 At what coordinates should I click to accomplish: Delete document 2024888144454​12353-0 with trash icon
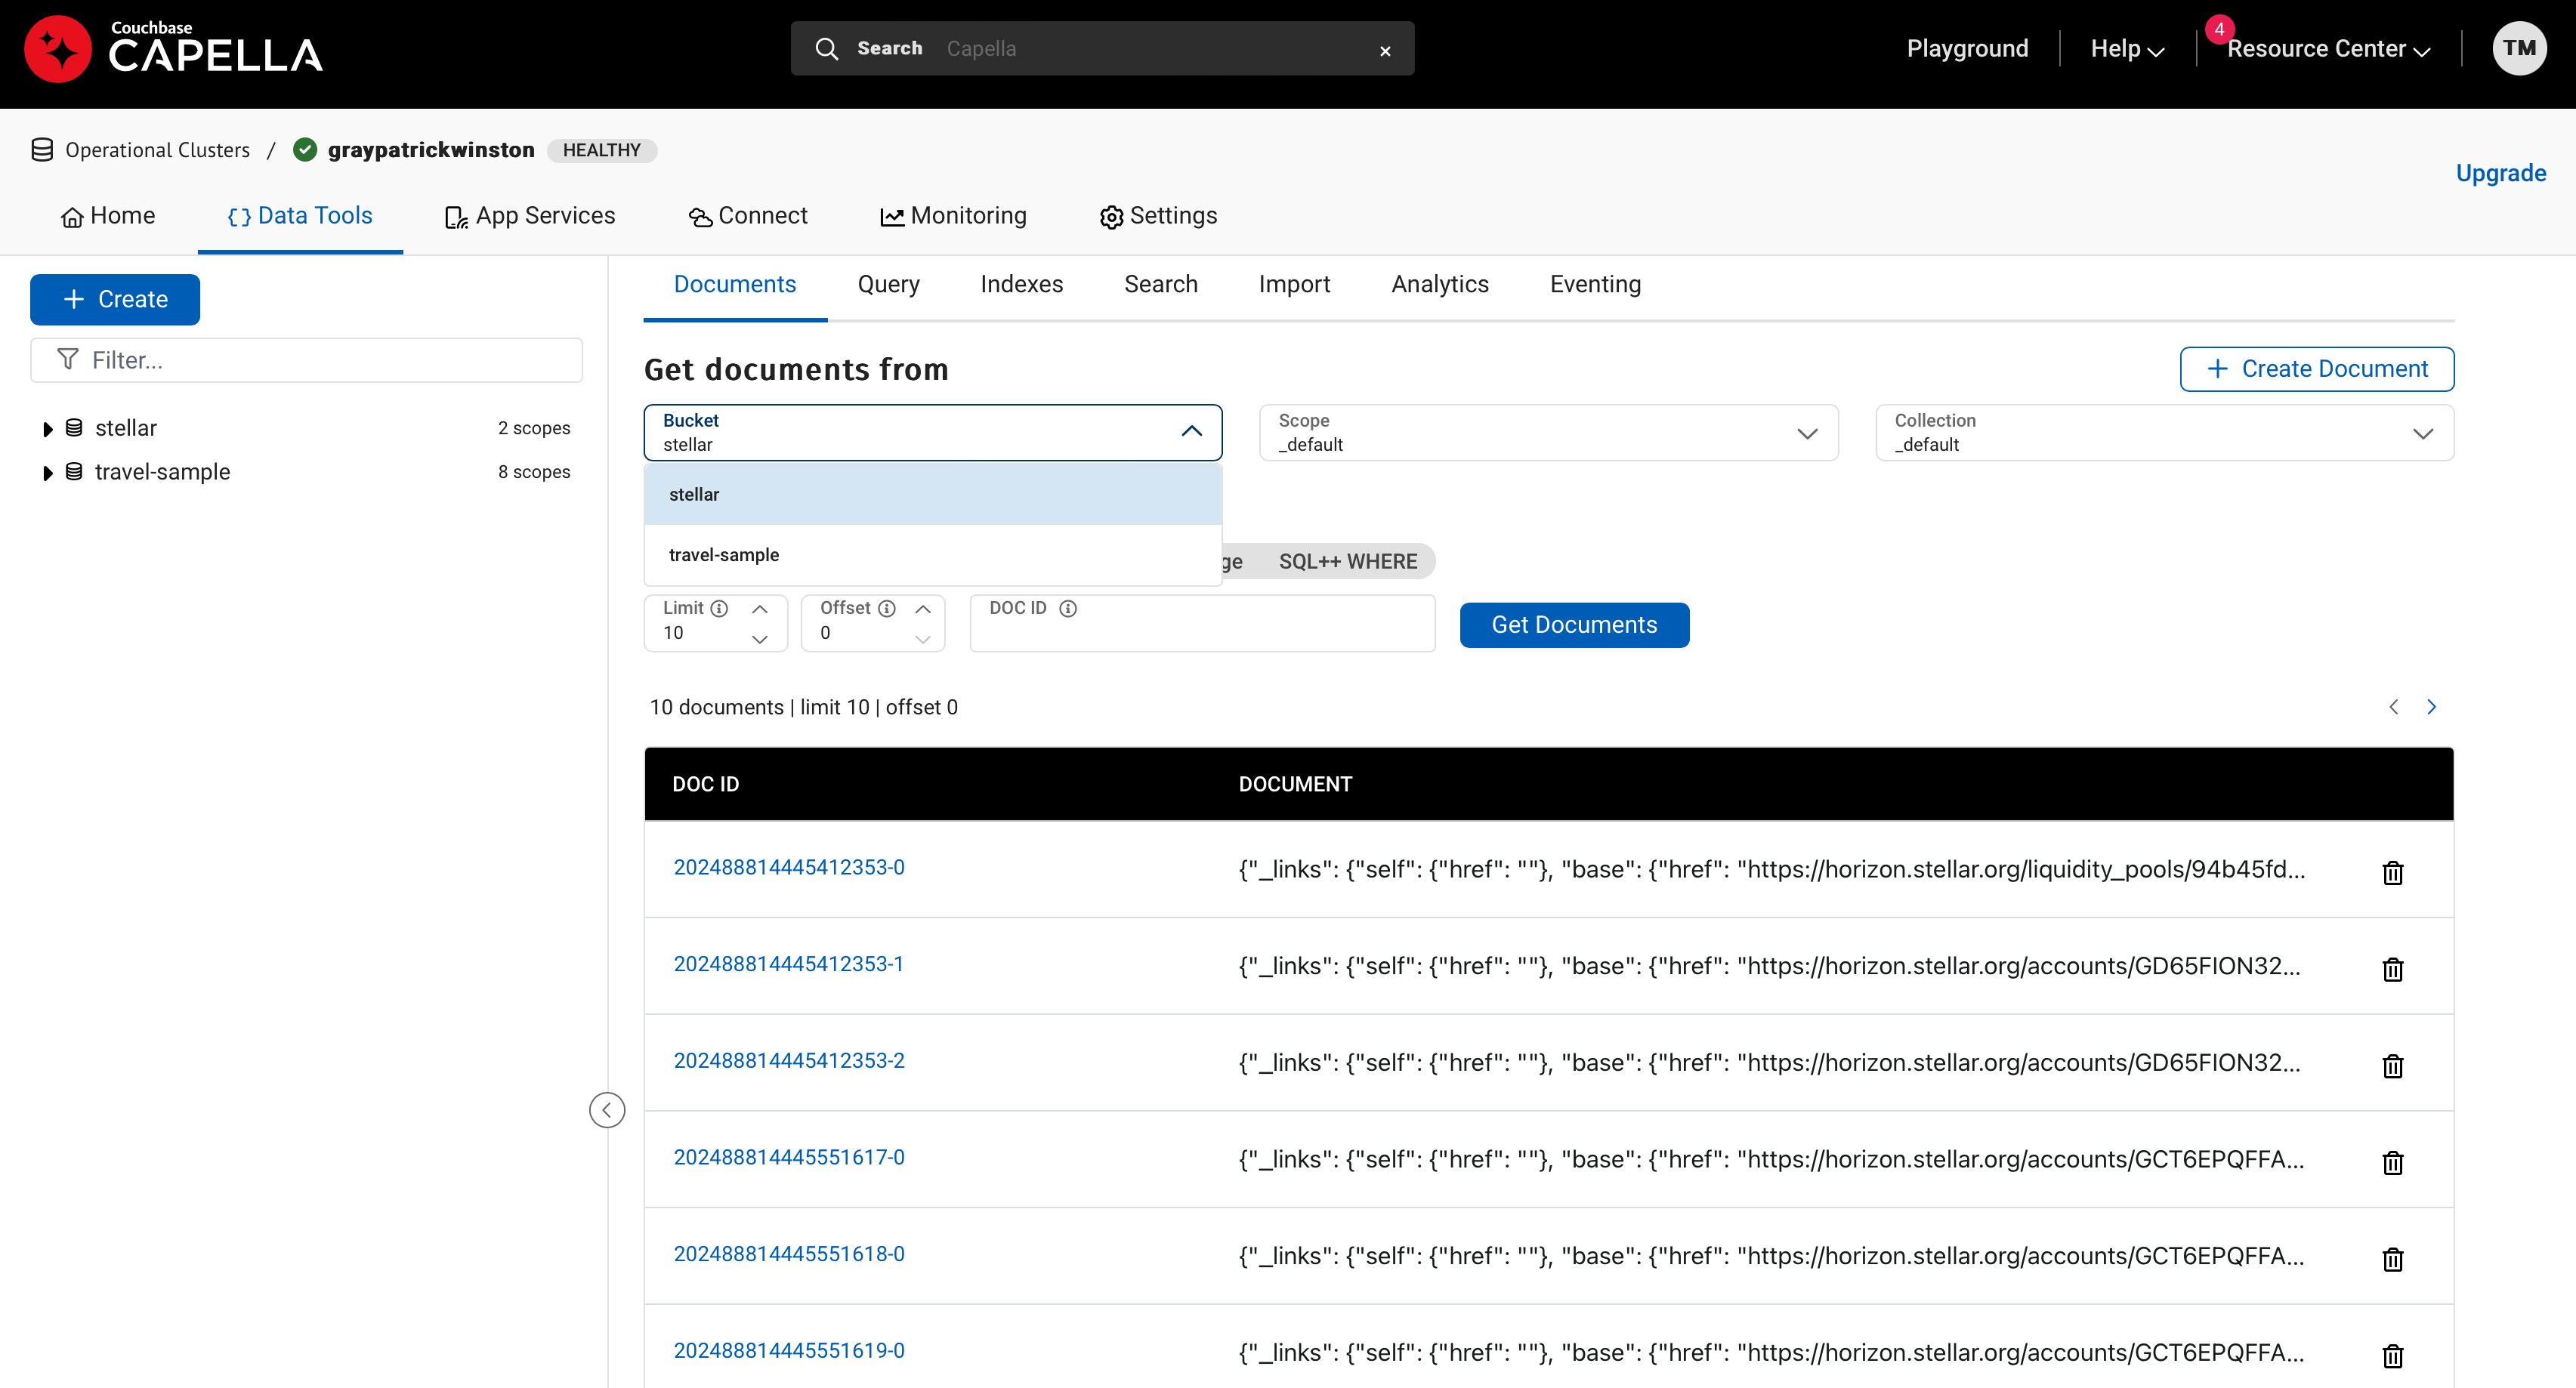click(x=2392, y=872)
